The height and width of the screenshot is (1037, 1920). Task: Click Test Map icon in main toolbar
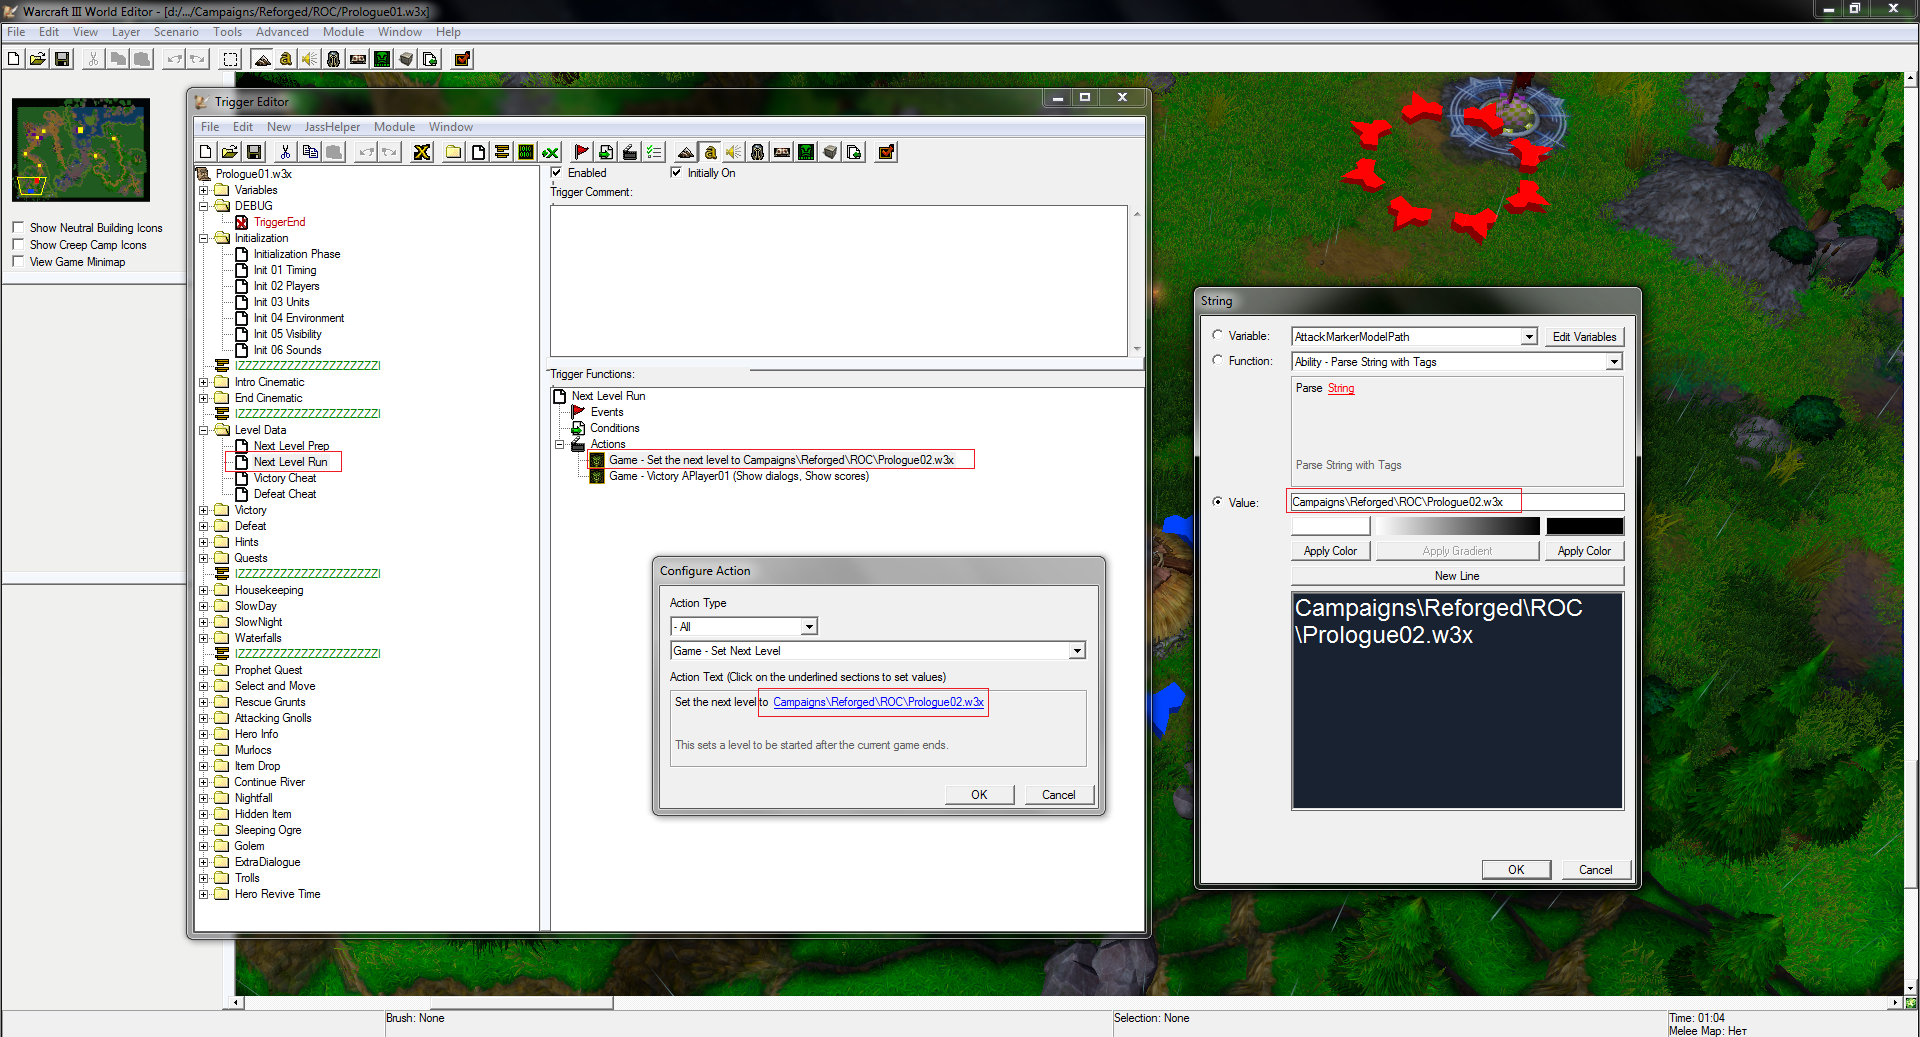click(462, 59)
